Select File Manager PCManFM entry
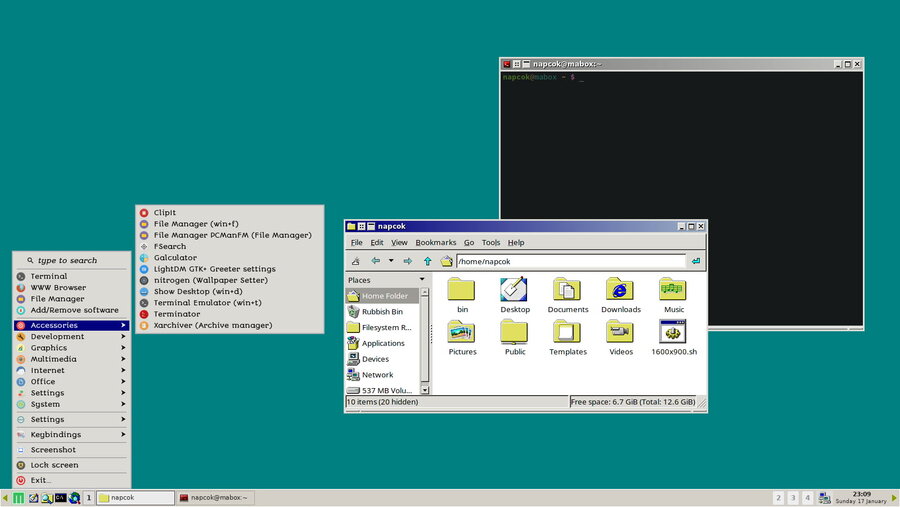 click(x=230, y=235)
